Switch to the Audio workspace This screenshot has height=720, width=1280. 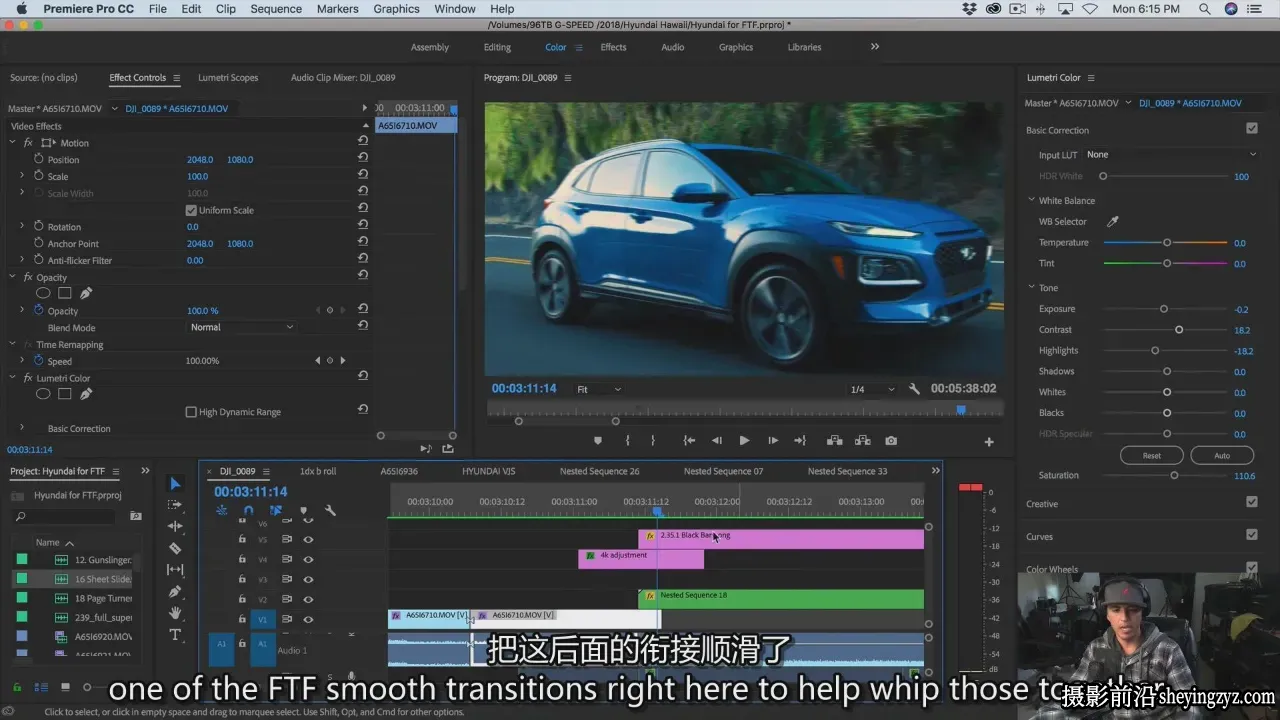tap(673, 47)
